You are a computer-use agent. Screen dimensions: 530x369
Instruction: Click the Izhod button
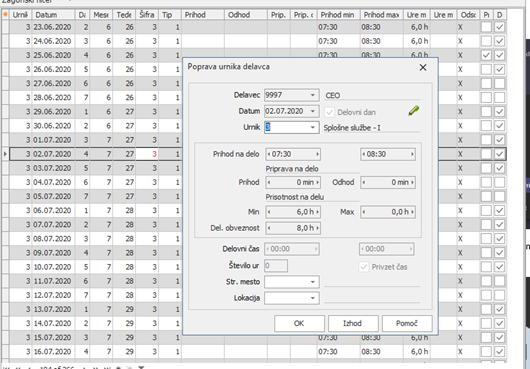tap(353, 323)
